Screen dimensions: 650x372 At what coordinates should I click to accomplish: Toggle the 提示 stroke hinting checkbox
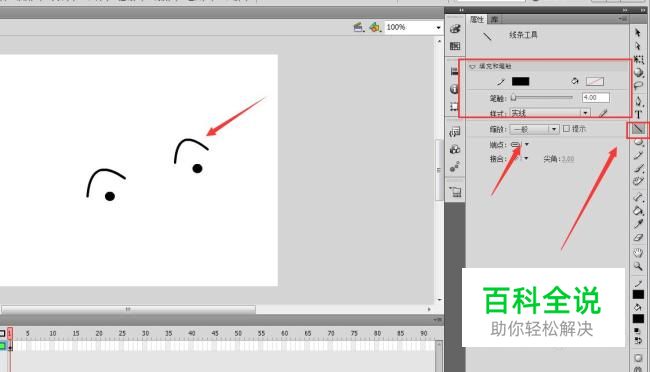coord(567,129)
